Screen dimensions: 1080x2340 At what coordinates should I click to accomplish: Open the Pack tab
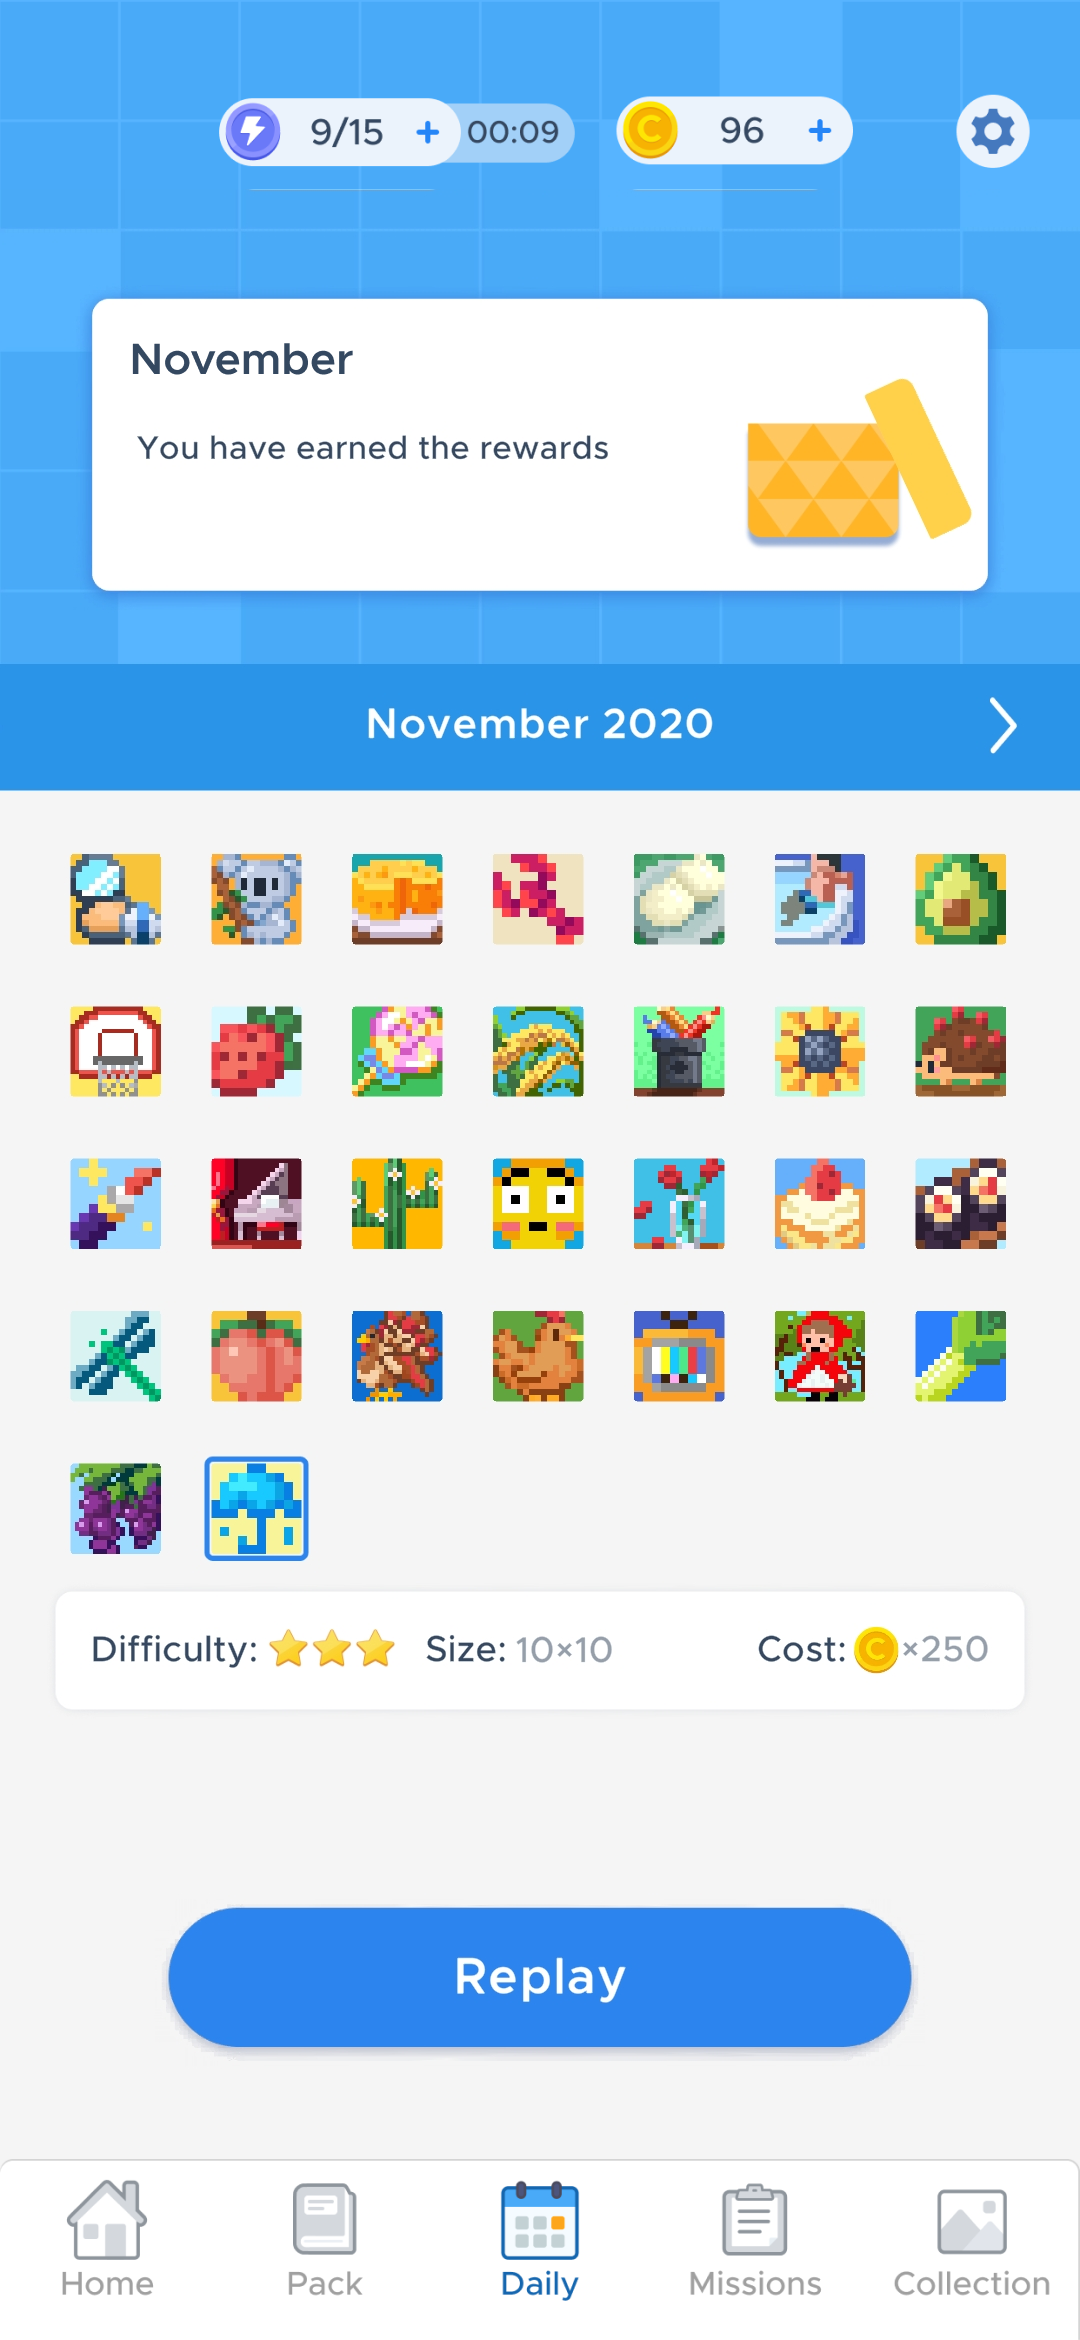pyautogui.click(x=324, y=2239)
